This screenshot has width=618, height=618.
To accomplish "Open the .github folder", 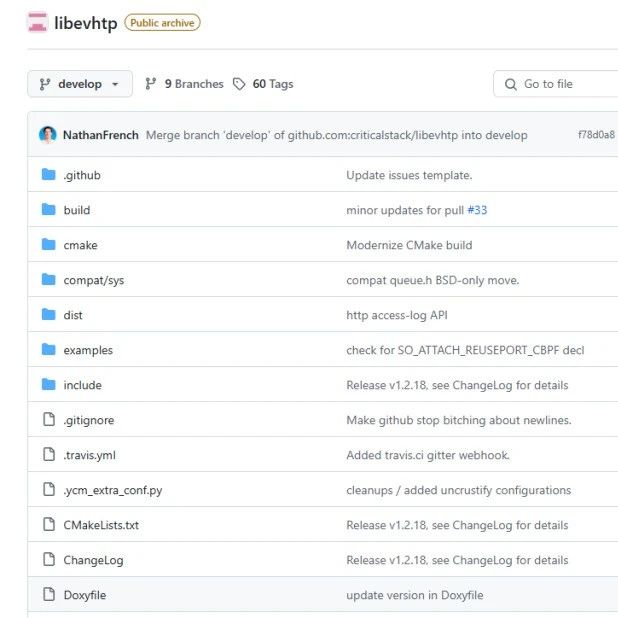I will click(x=82, y=175).
